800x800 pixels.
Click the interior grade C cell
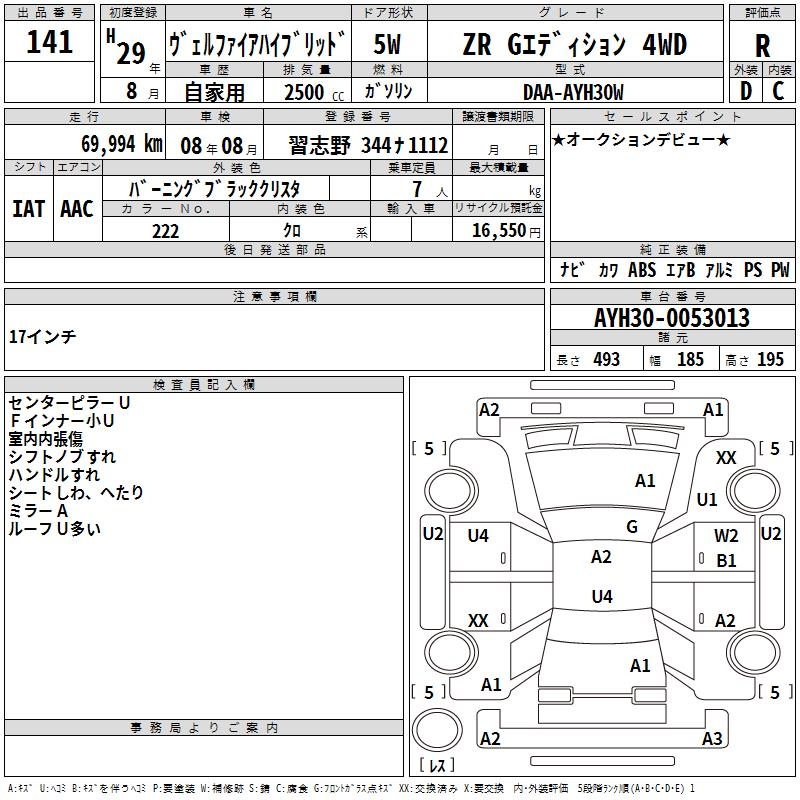pos(778,91)
